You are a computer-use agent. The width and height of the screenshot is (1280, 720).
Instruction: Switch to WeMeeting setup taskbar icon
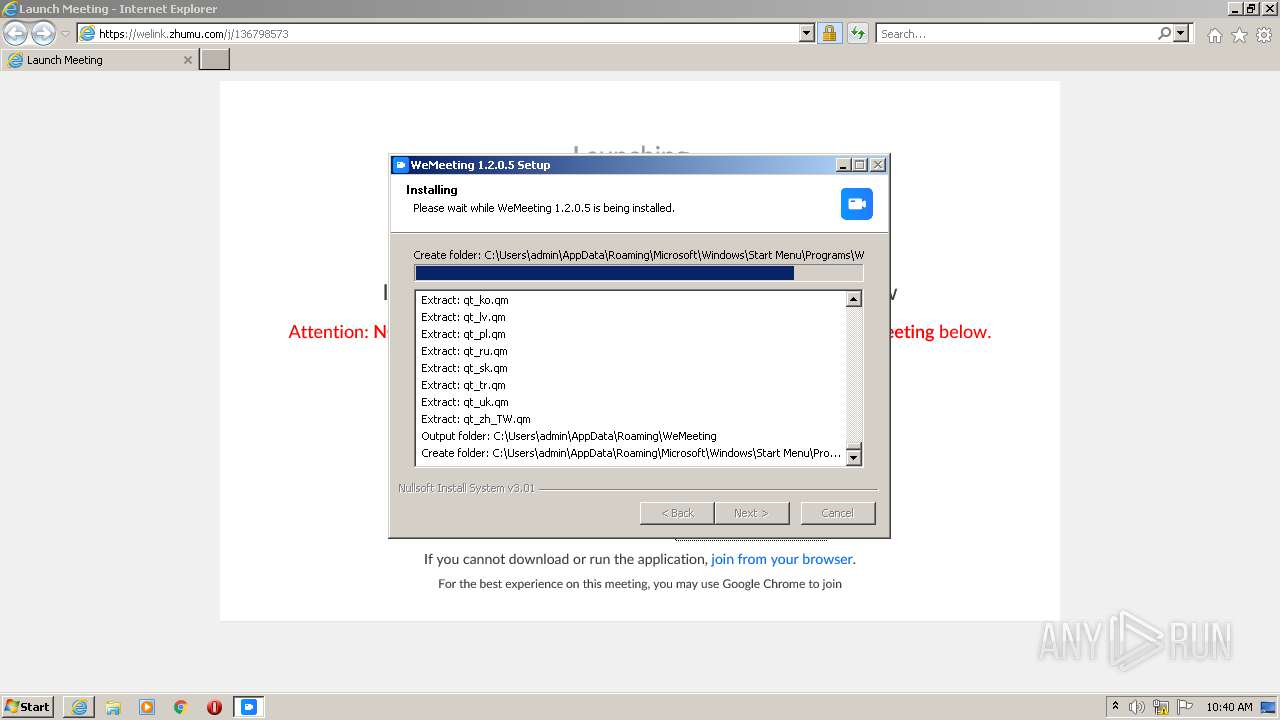[x=249, y=707]
